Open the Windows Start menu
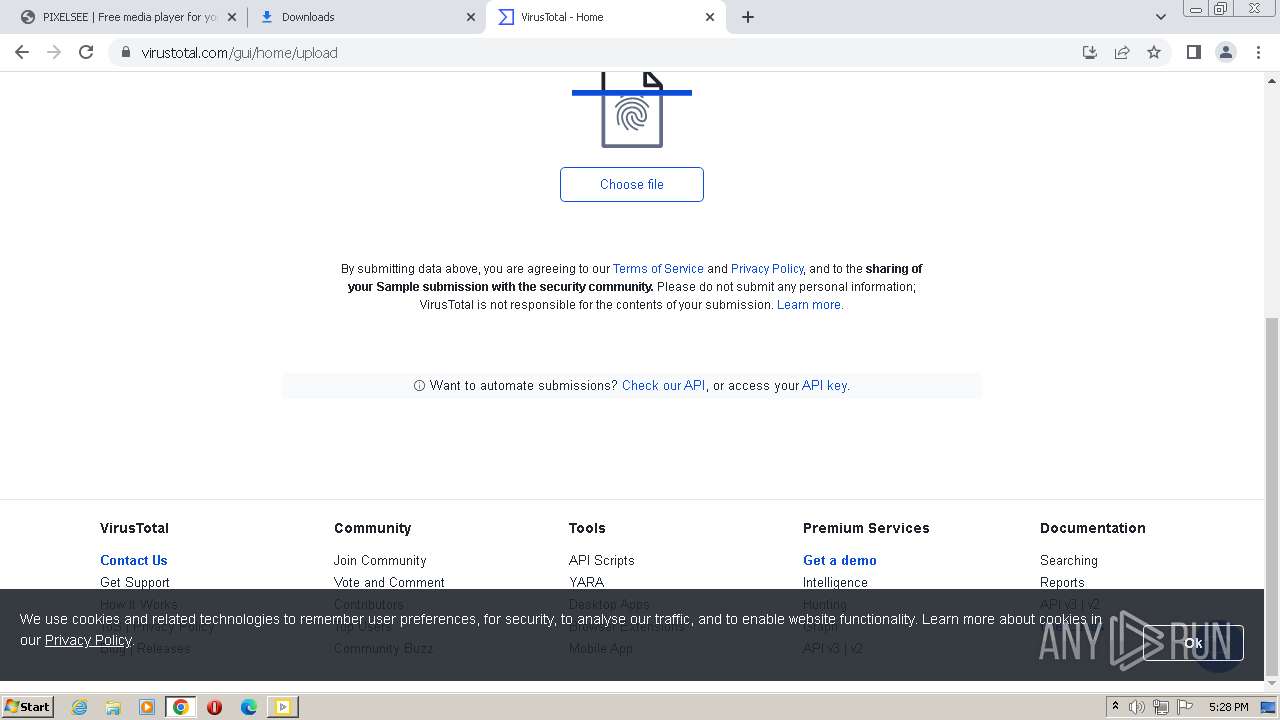Screen dimensions: 1280x720 pos(28,706)
